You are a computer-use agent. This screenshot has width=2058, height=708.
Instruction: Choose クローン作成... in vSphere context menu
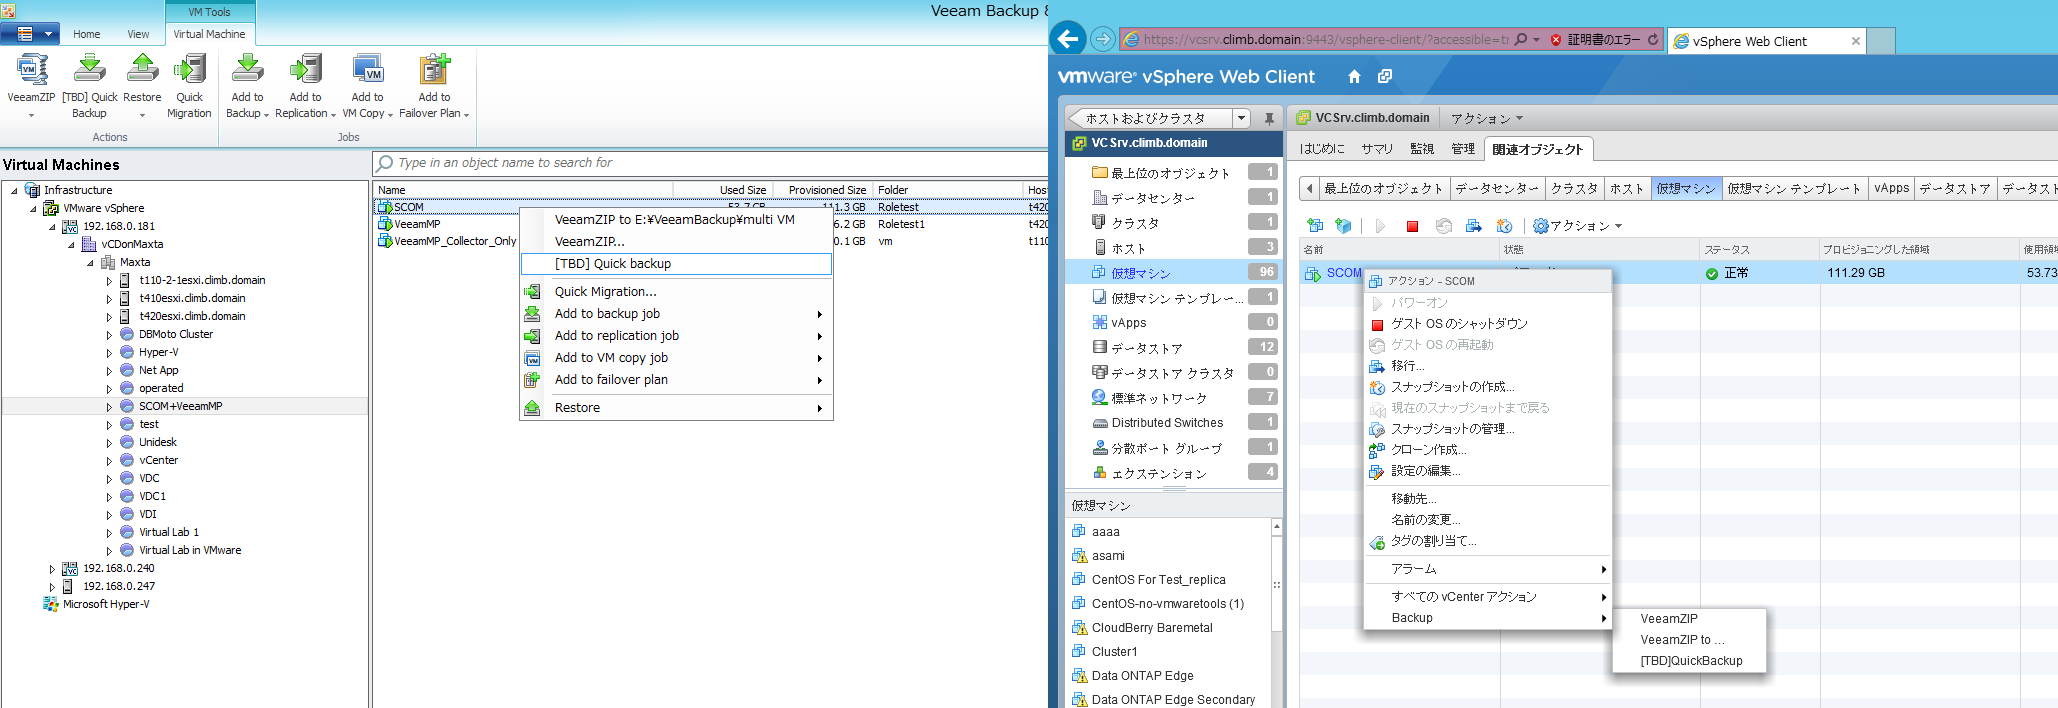coord(1487,450)
